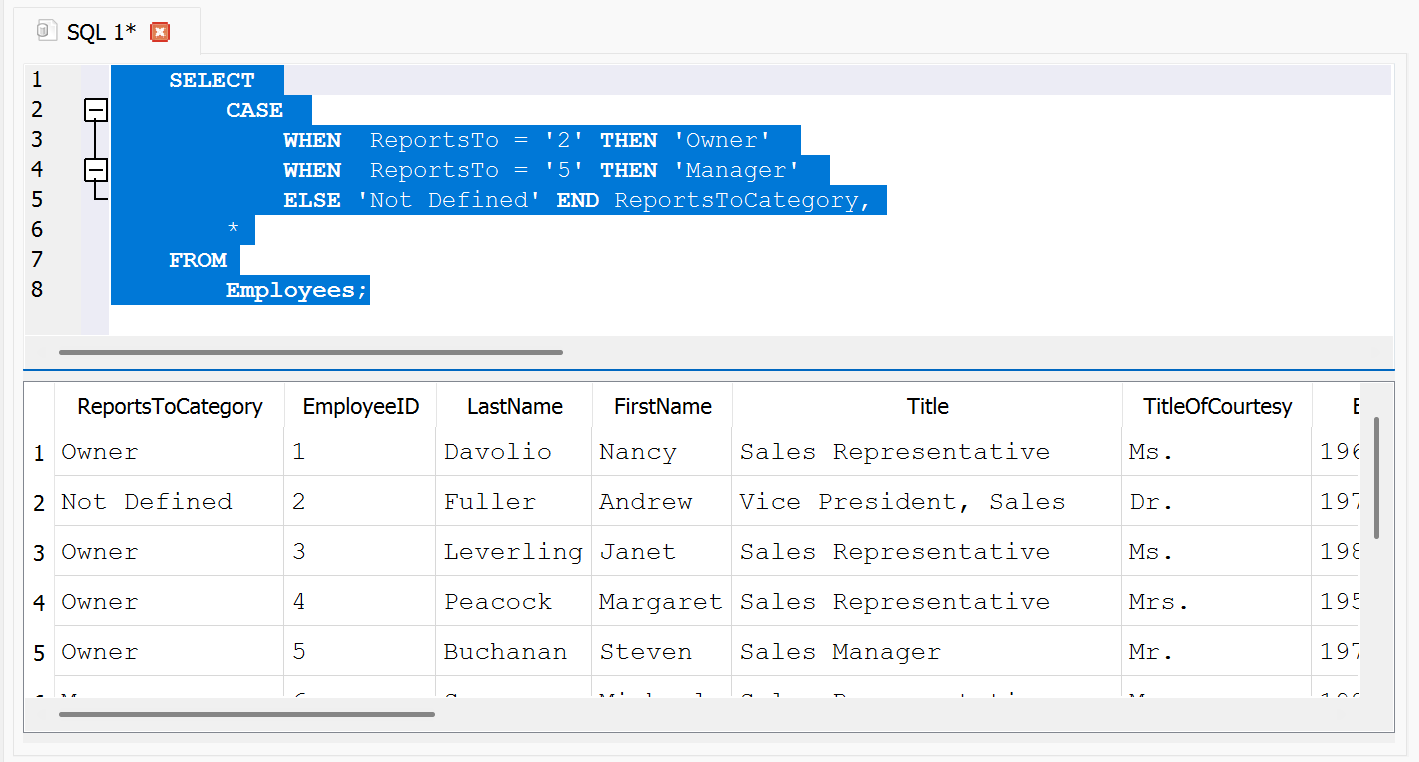Click the TitleOfCourtesy column header

(1217, 406)
